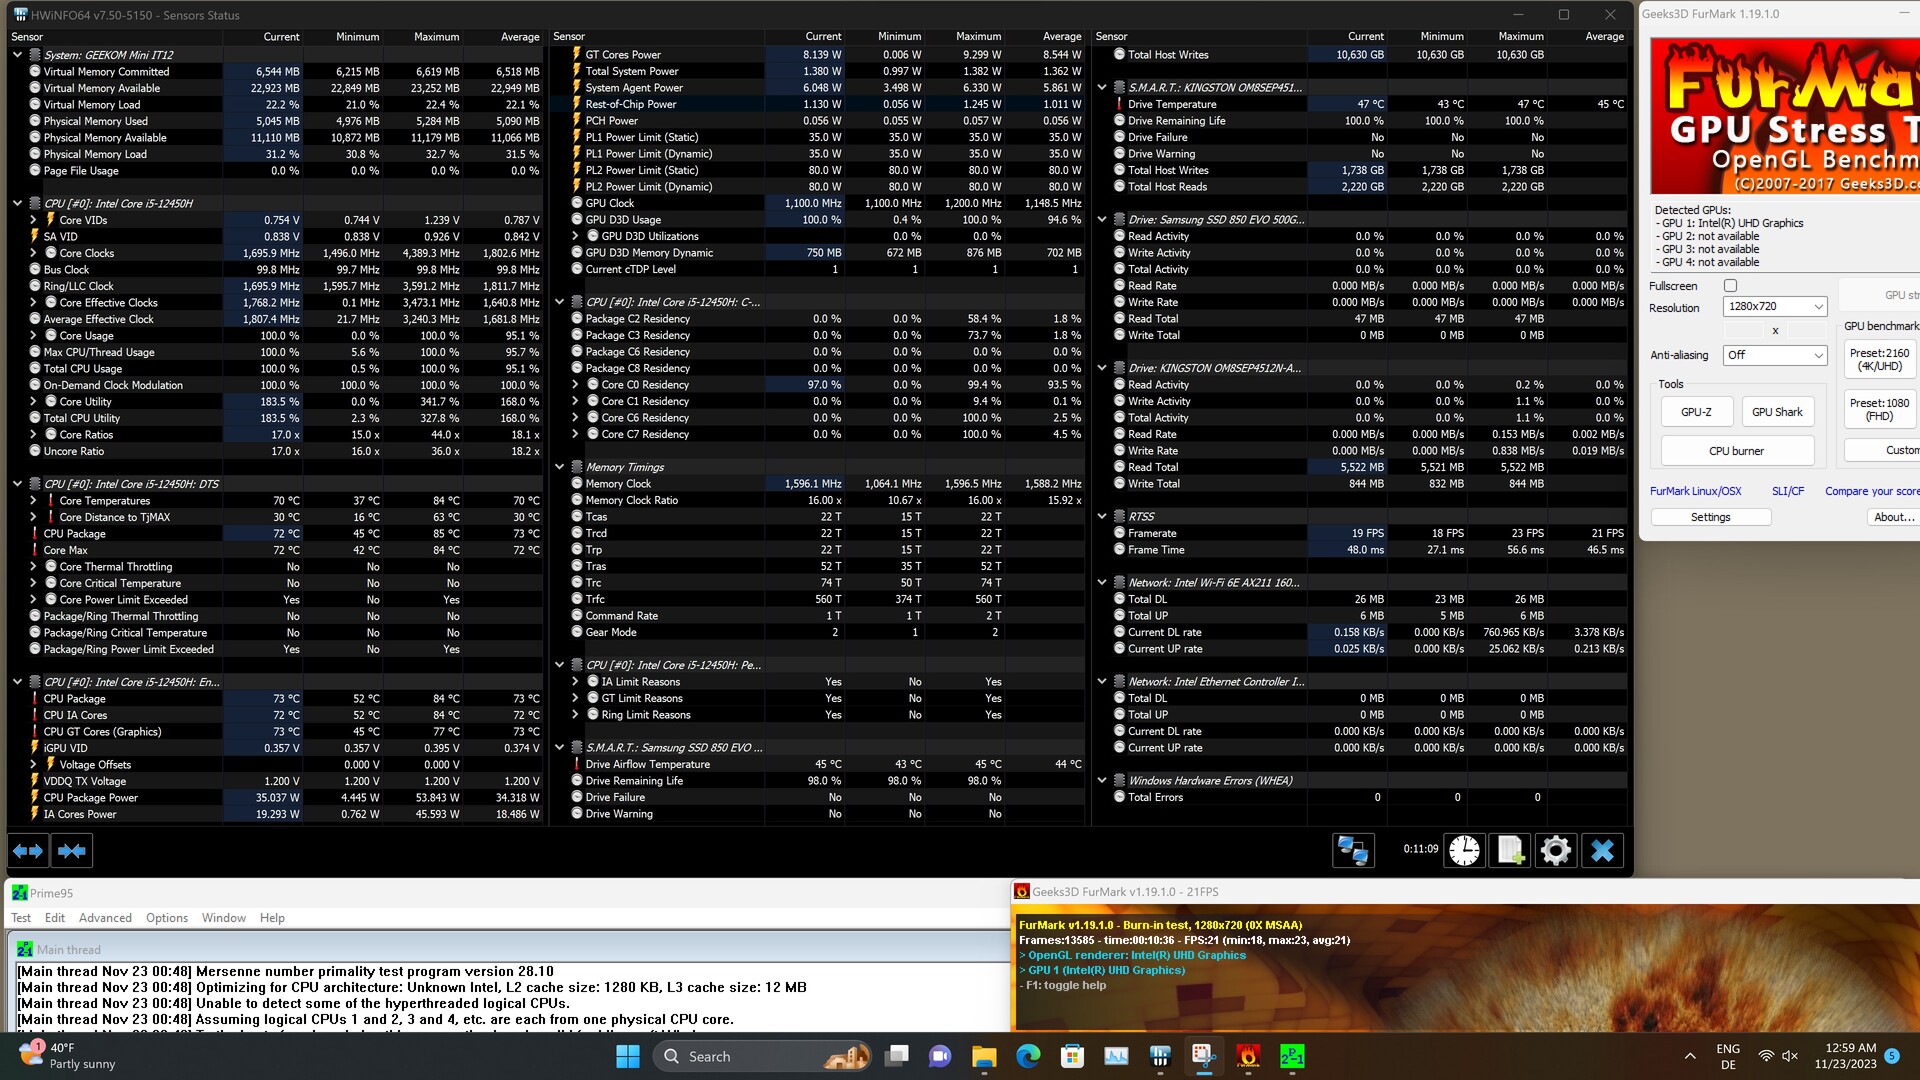The width and height of the screenshot is (1920, 1080).
Task: Open the notification count badge
Action: pyautogui.click(x=1892, y=1056)
